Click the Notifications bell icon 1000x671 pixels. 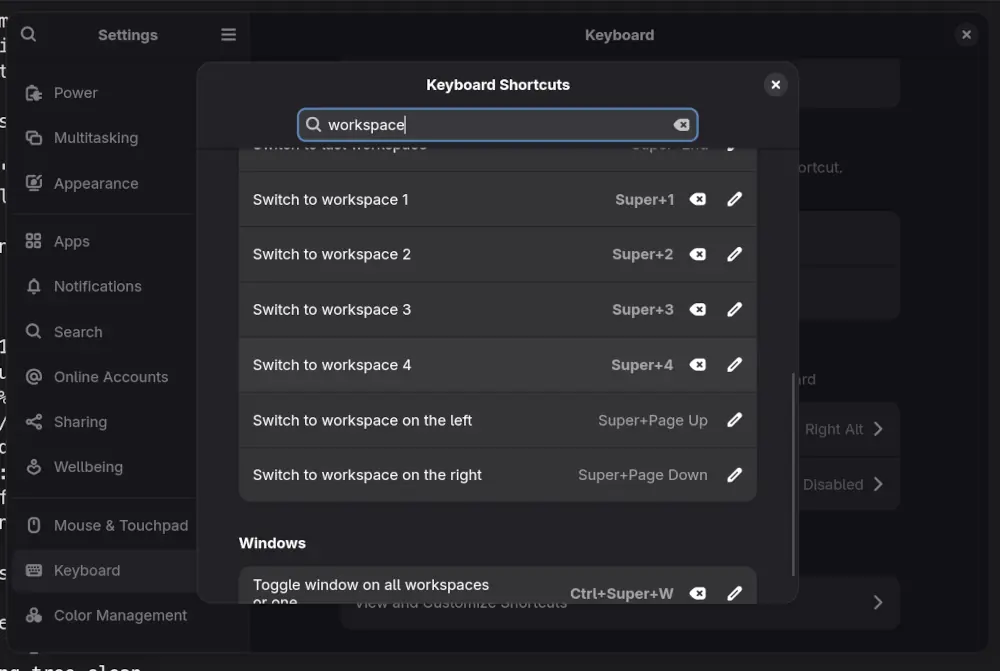[x=34, y=286]
